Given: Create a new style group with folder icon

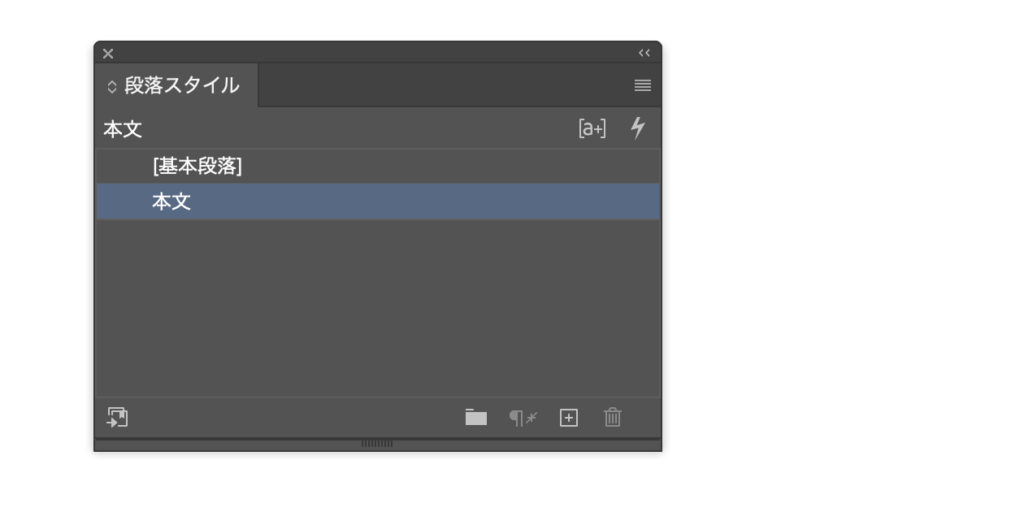Looking at the screenshot, I should click(x=476, y=417).
